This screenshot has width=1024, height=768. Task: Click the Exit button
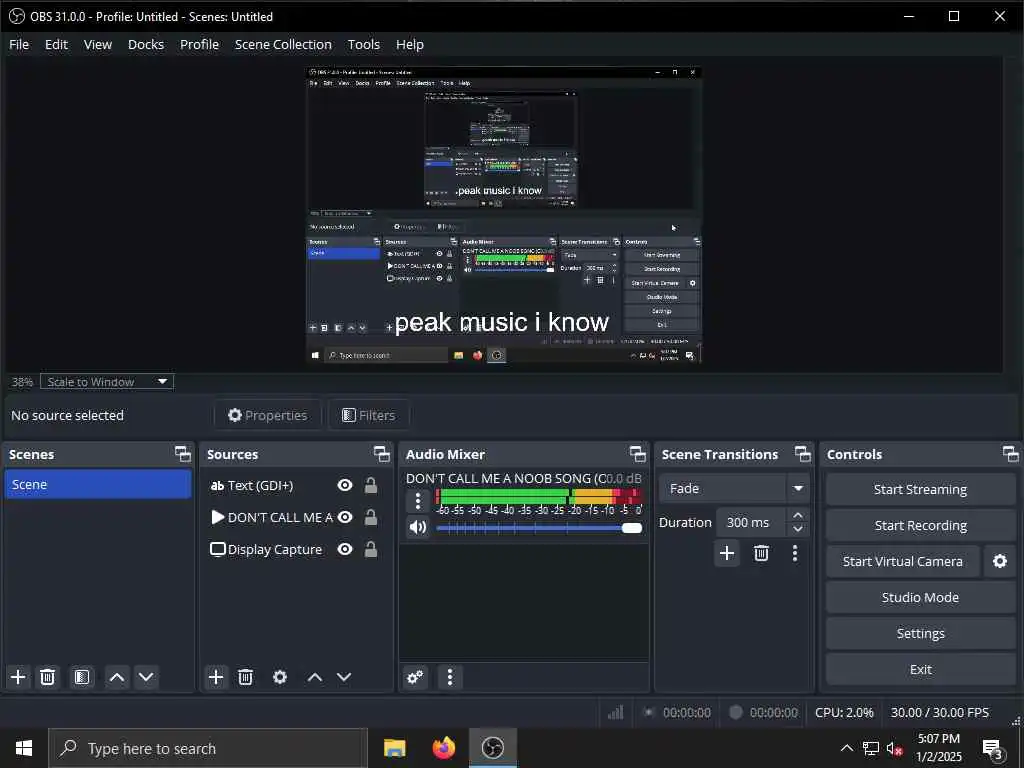pos(920,669)
